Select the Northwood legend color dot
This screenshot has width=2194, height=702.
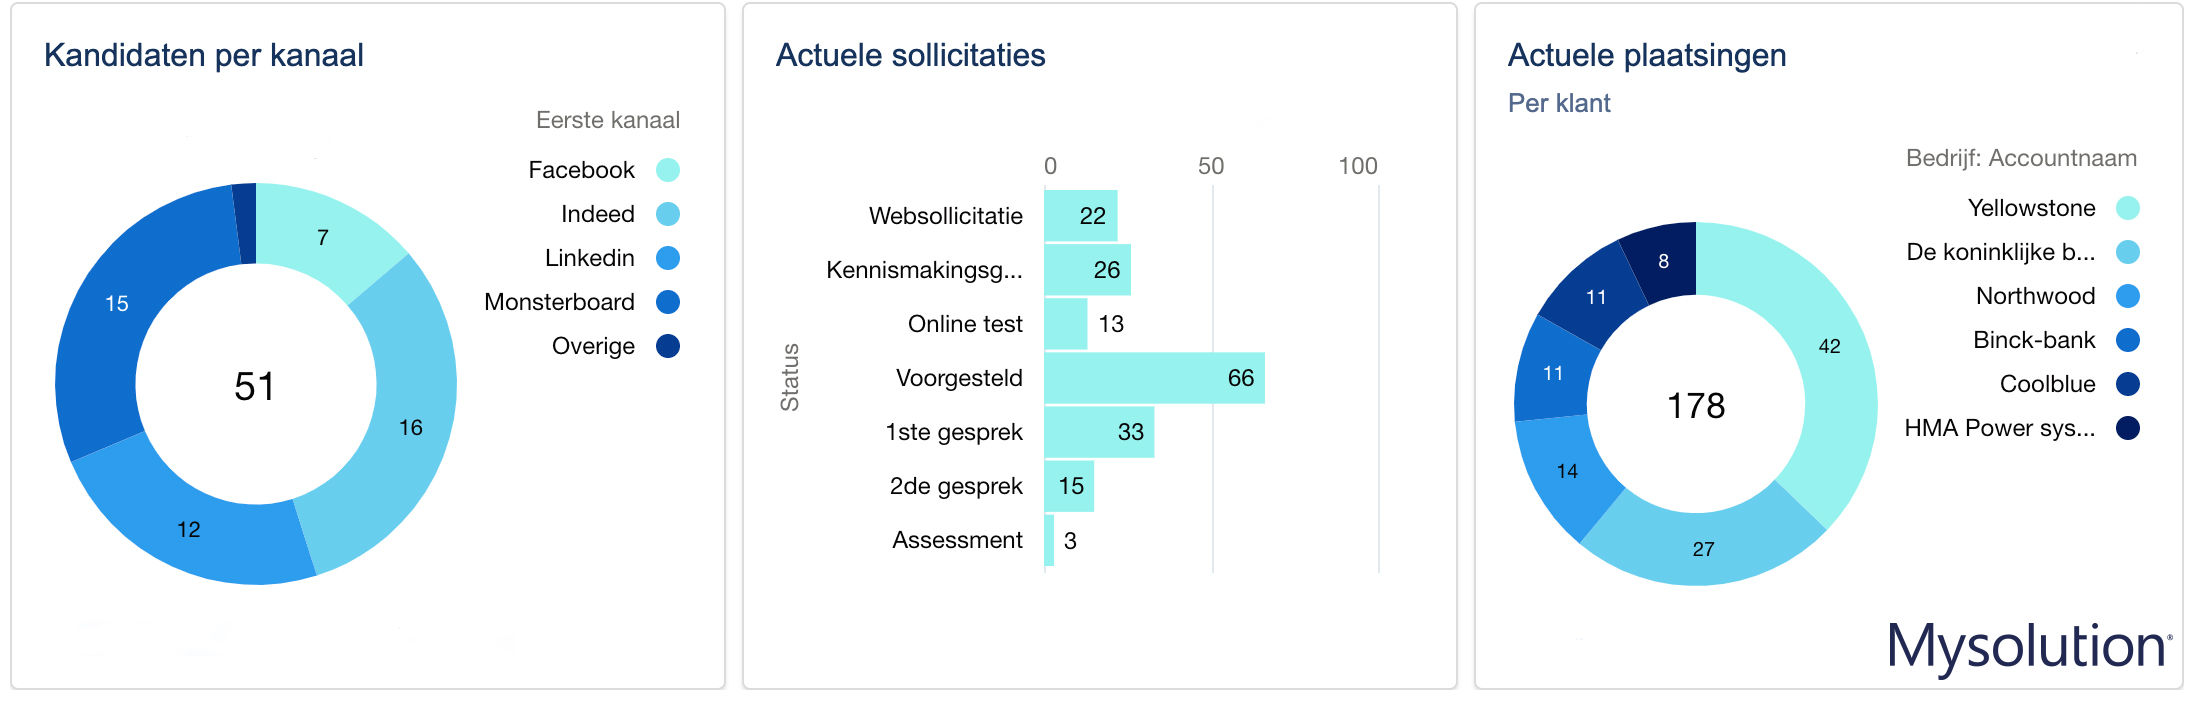pos(2128,296)
